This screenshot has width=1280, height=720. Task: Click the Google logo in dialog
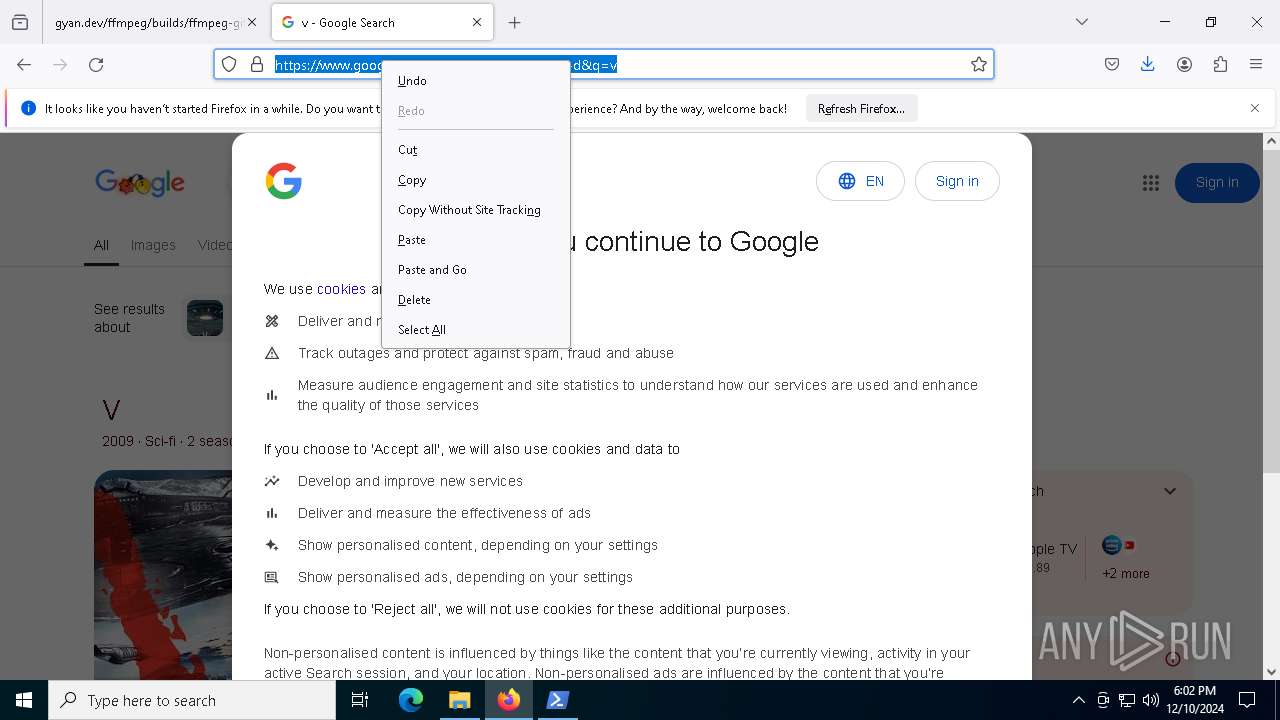(284, 181)
